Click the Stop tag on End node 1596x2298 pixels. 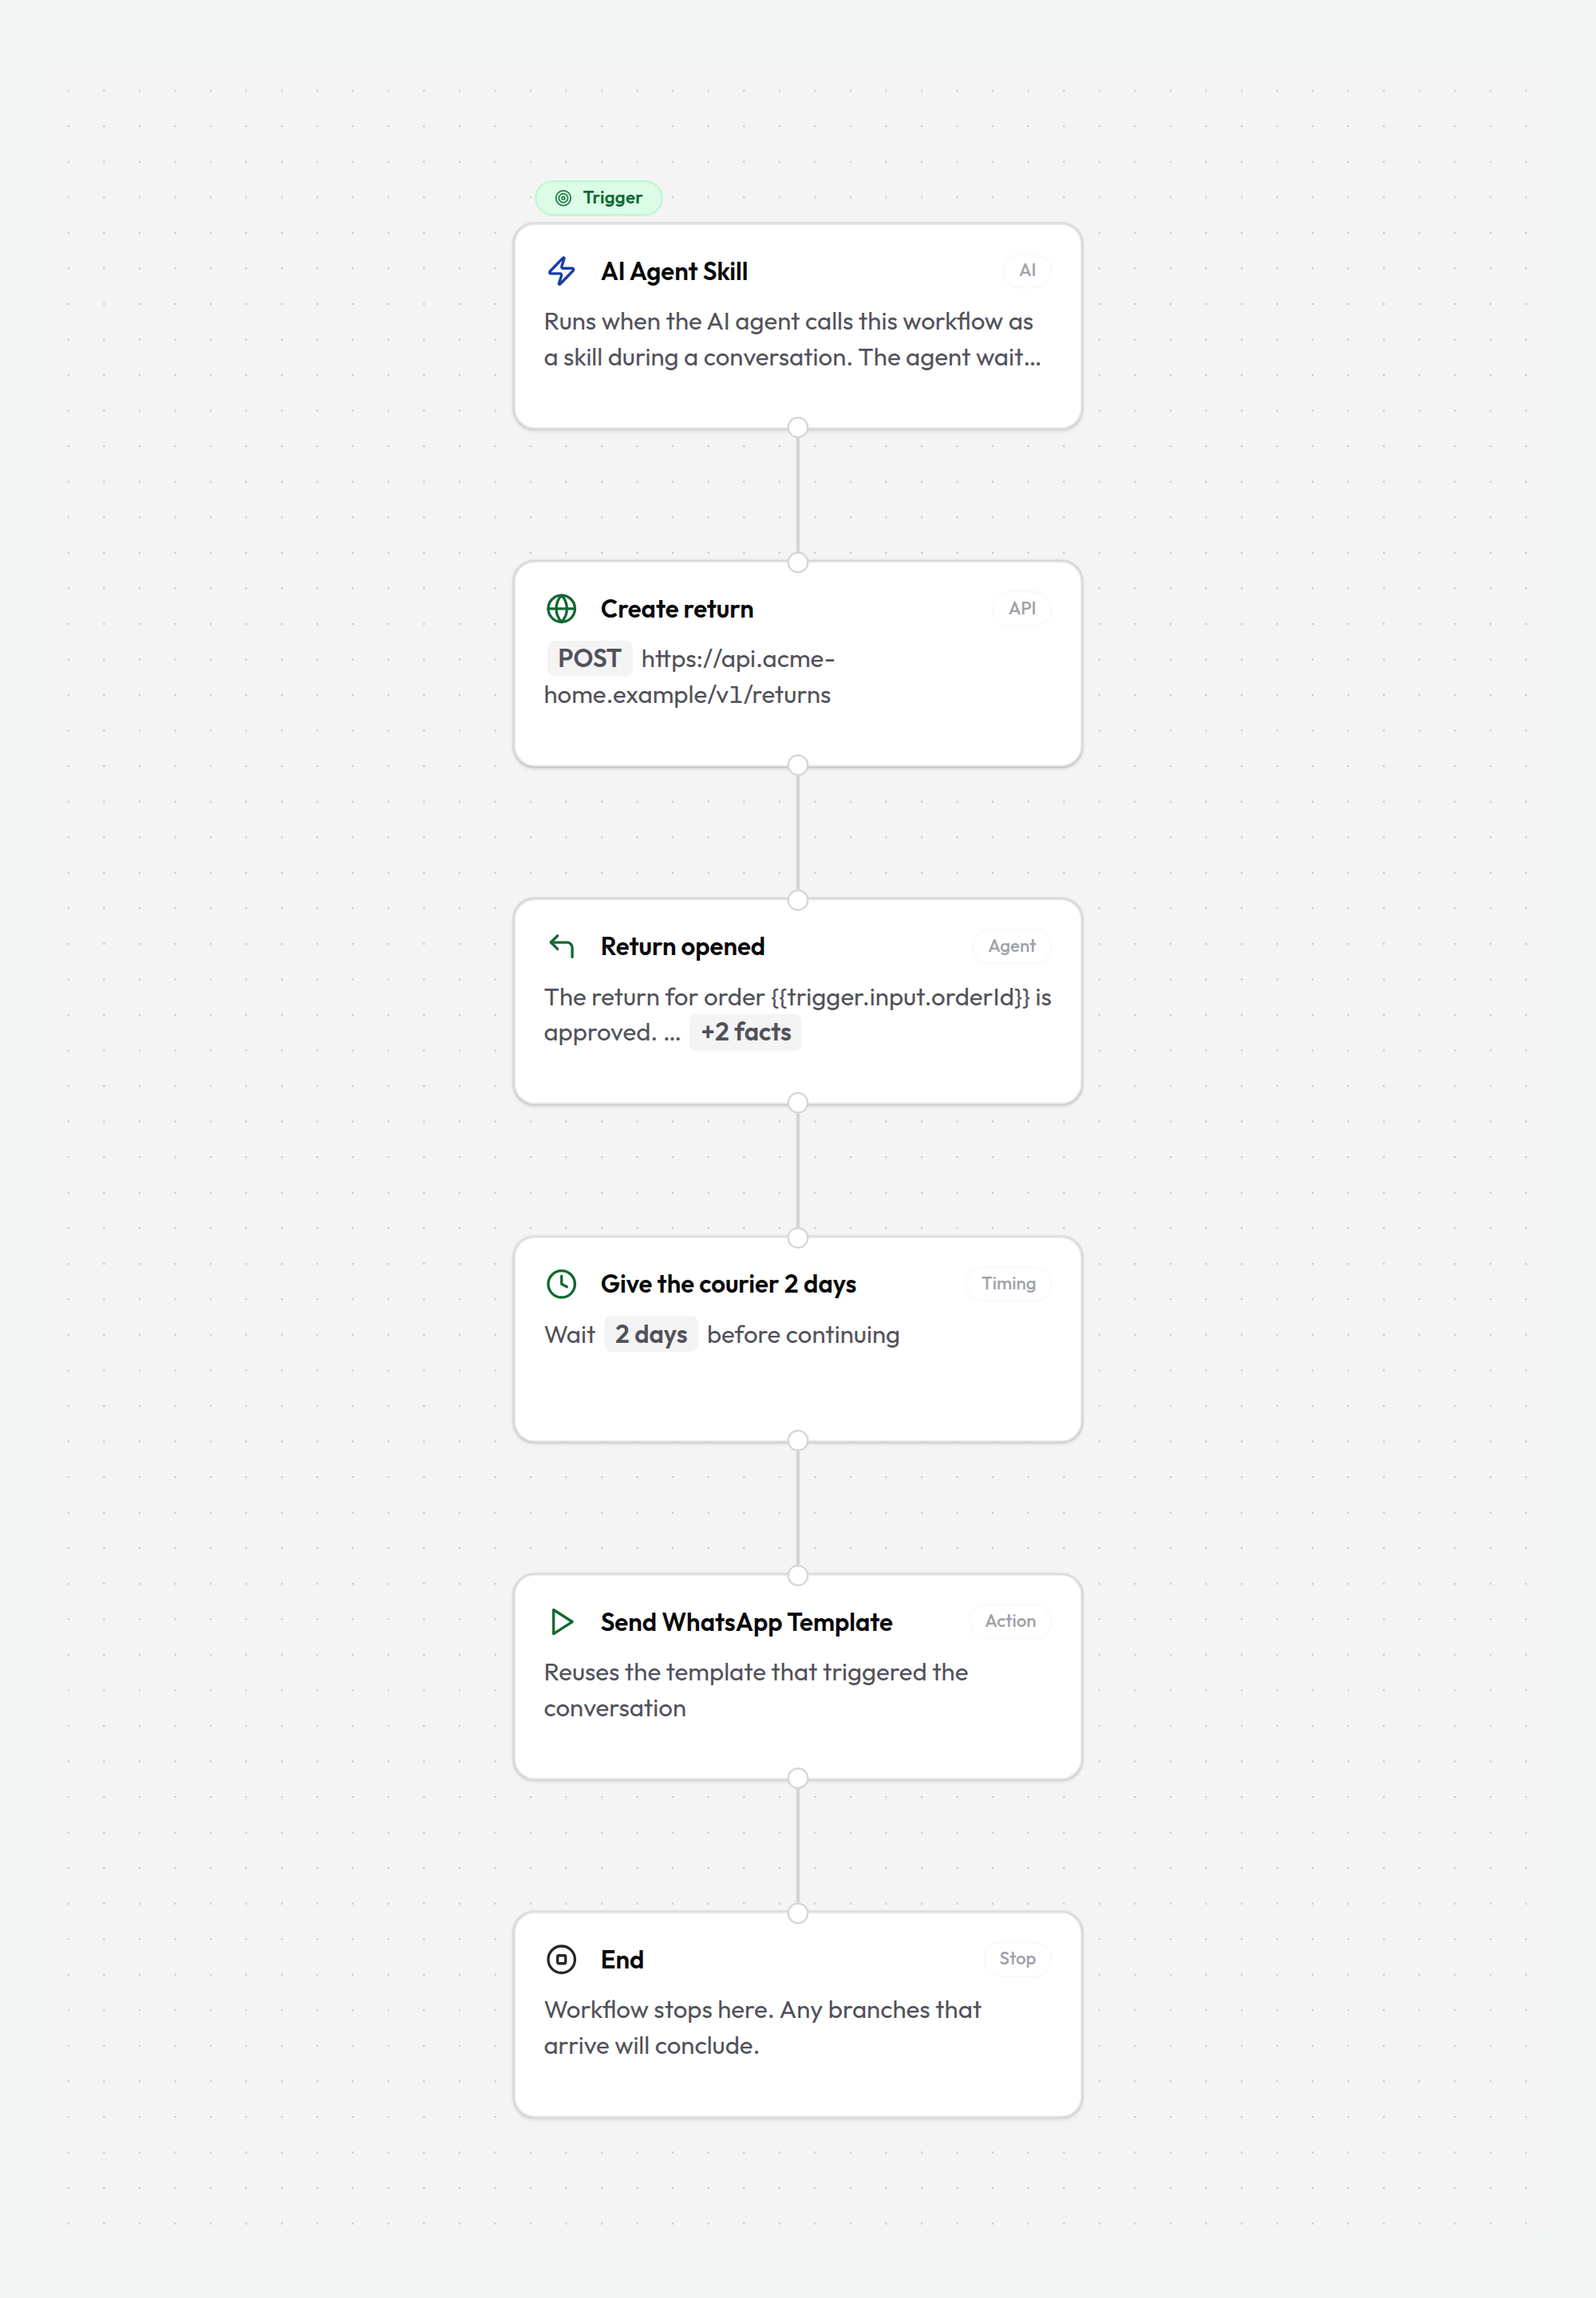click(x=1017, y=1958)
